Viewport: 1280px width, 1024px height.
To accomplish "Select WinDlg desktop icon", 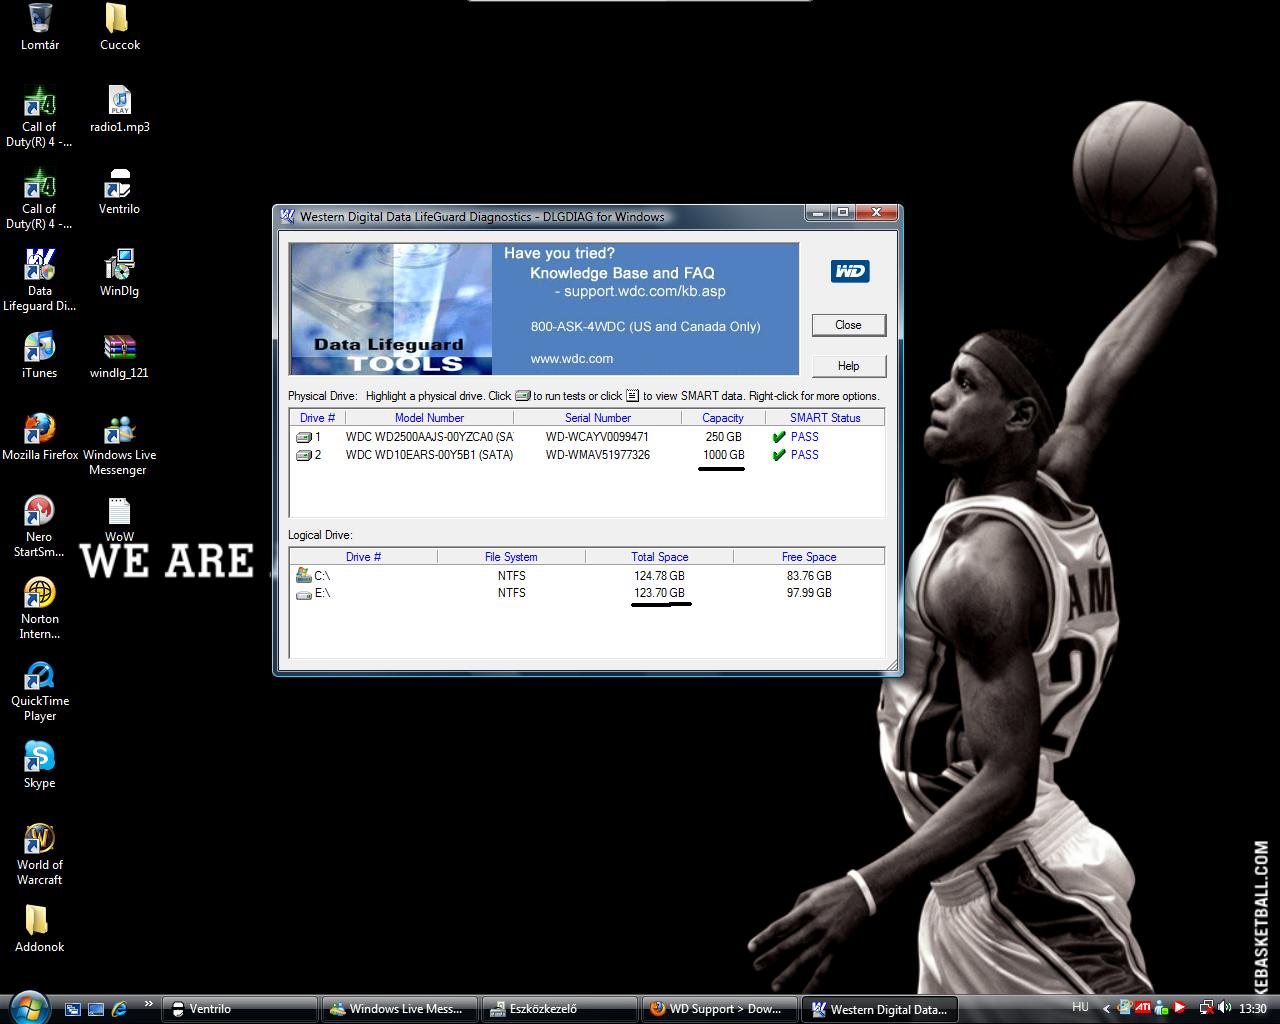I will (119, 273).
